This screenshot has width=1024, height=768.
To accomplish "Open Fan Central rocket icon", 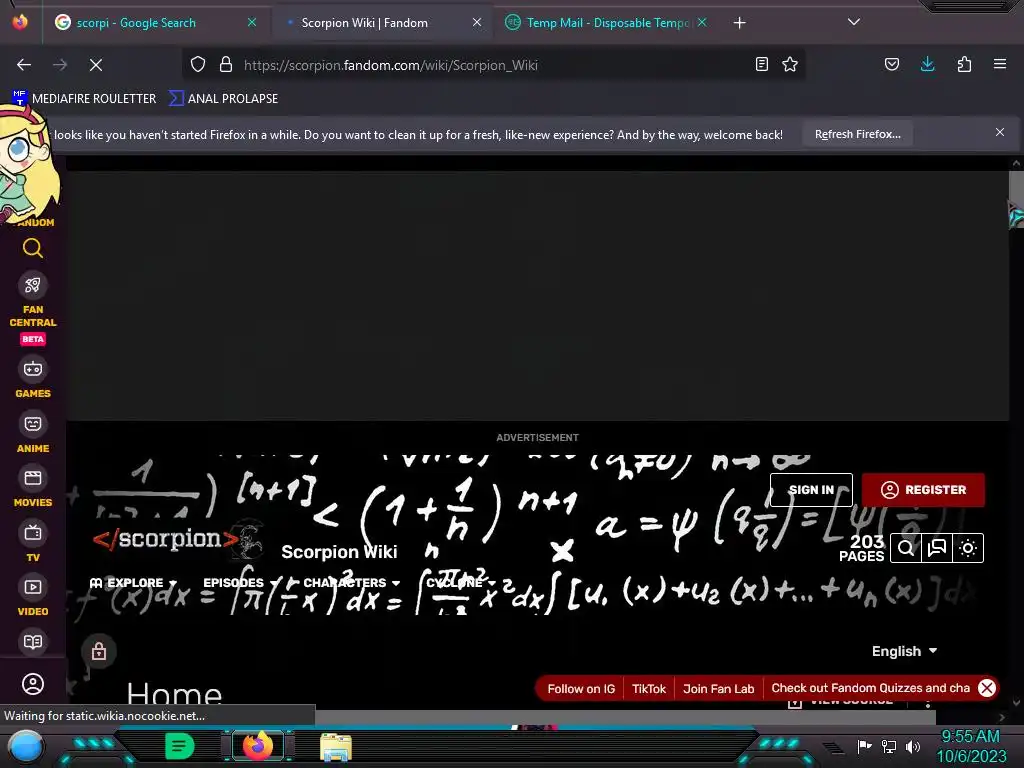I will 33,285.
